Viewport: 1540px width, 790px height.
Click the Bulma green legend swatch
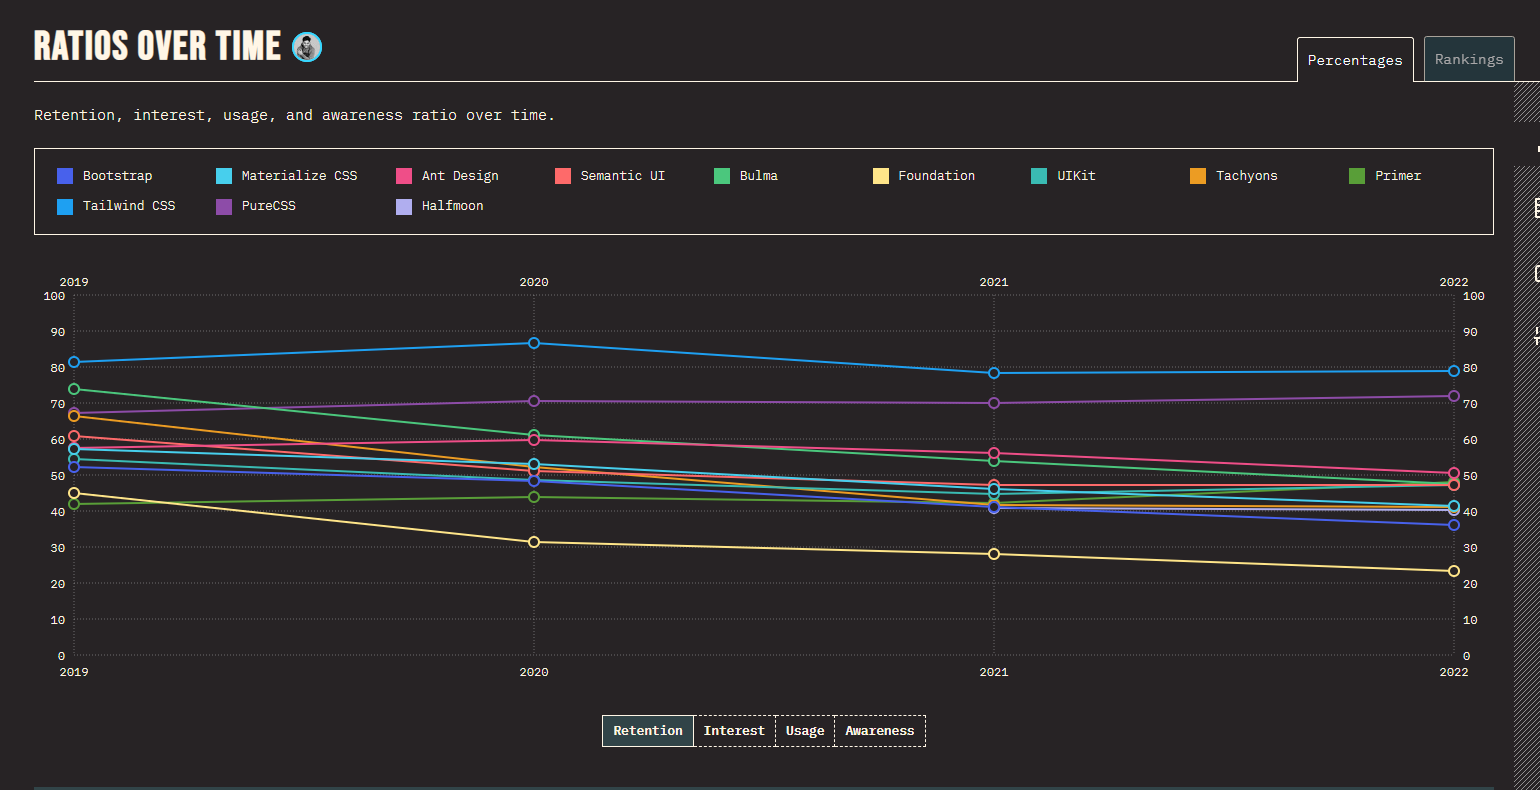pos(722,176)
